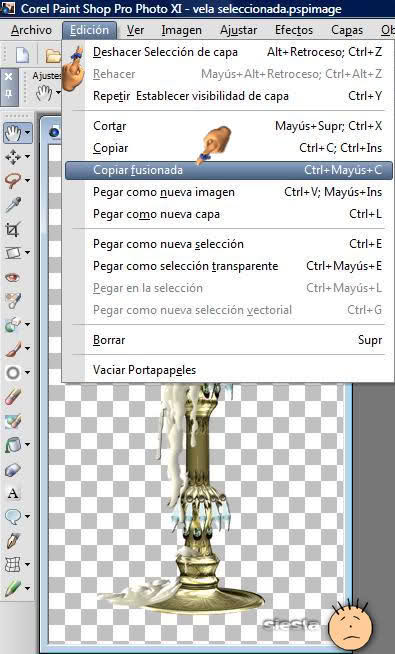This screenshot has height=654, width=395.
Task: Choose Cortar from the Edición menu
Action: point(229,126)
